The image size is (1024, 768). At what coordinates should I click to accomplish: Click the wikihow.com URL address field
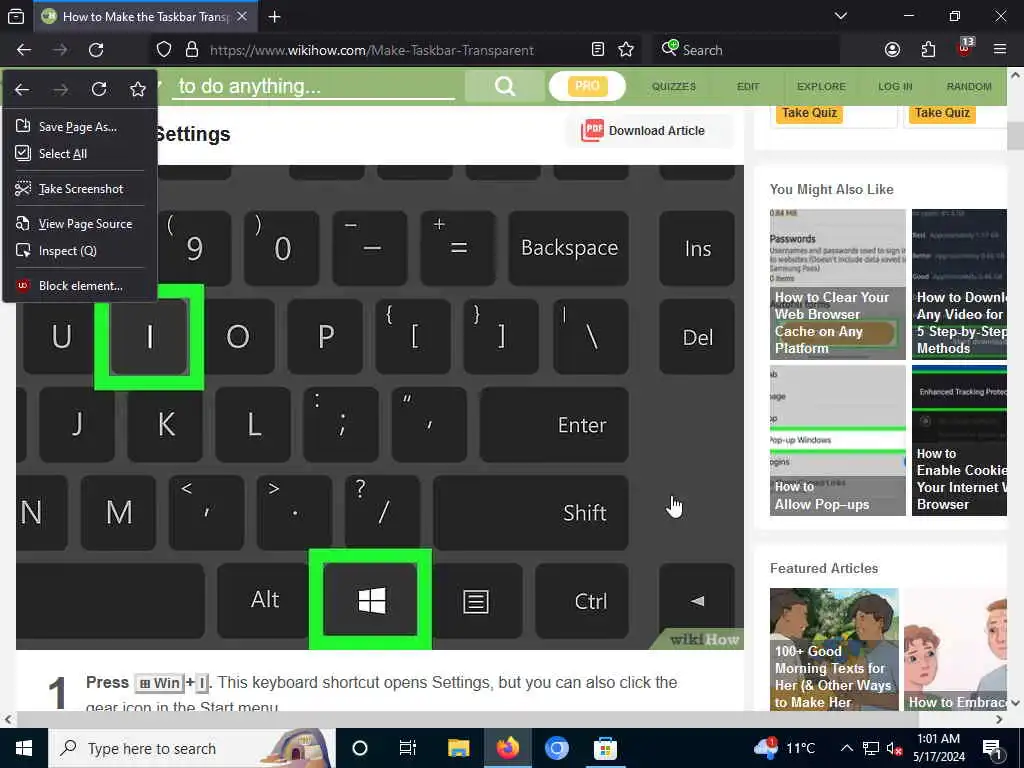click(x=372, y=50)
